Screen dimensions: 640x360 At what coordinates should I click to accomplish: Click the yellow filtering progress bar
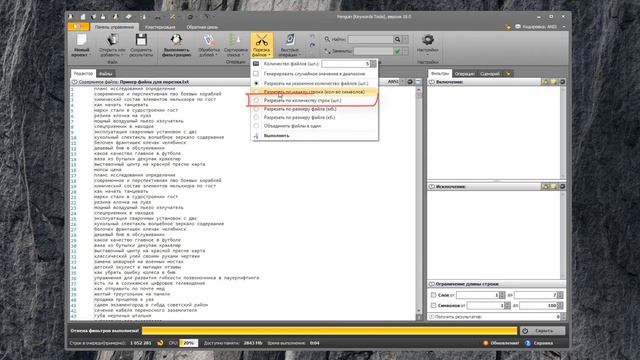click(x=329, y=331)
